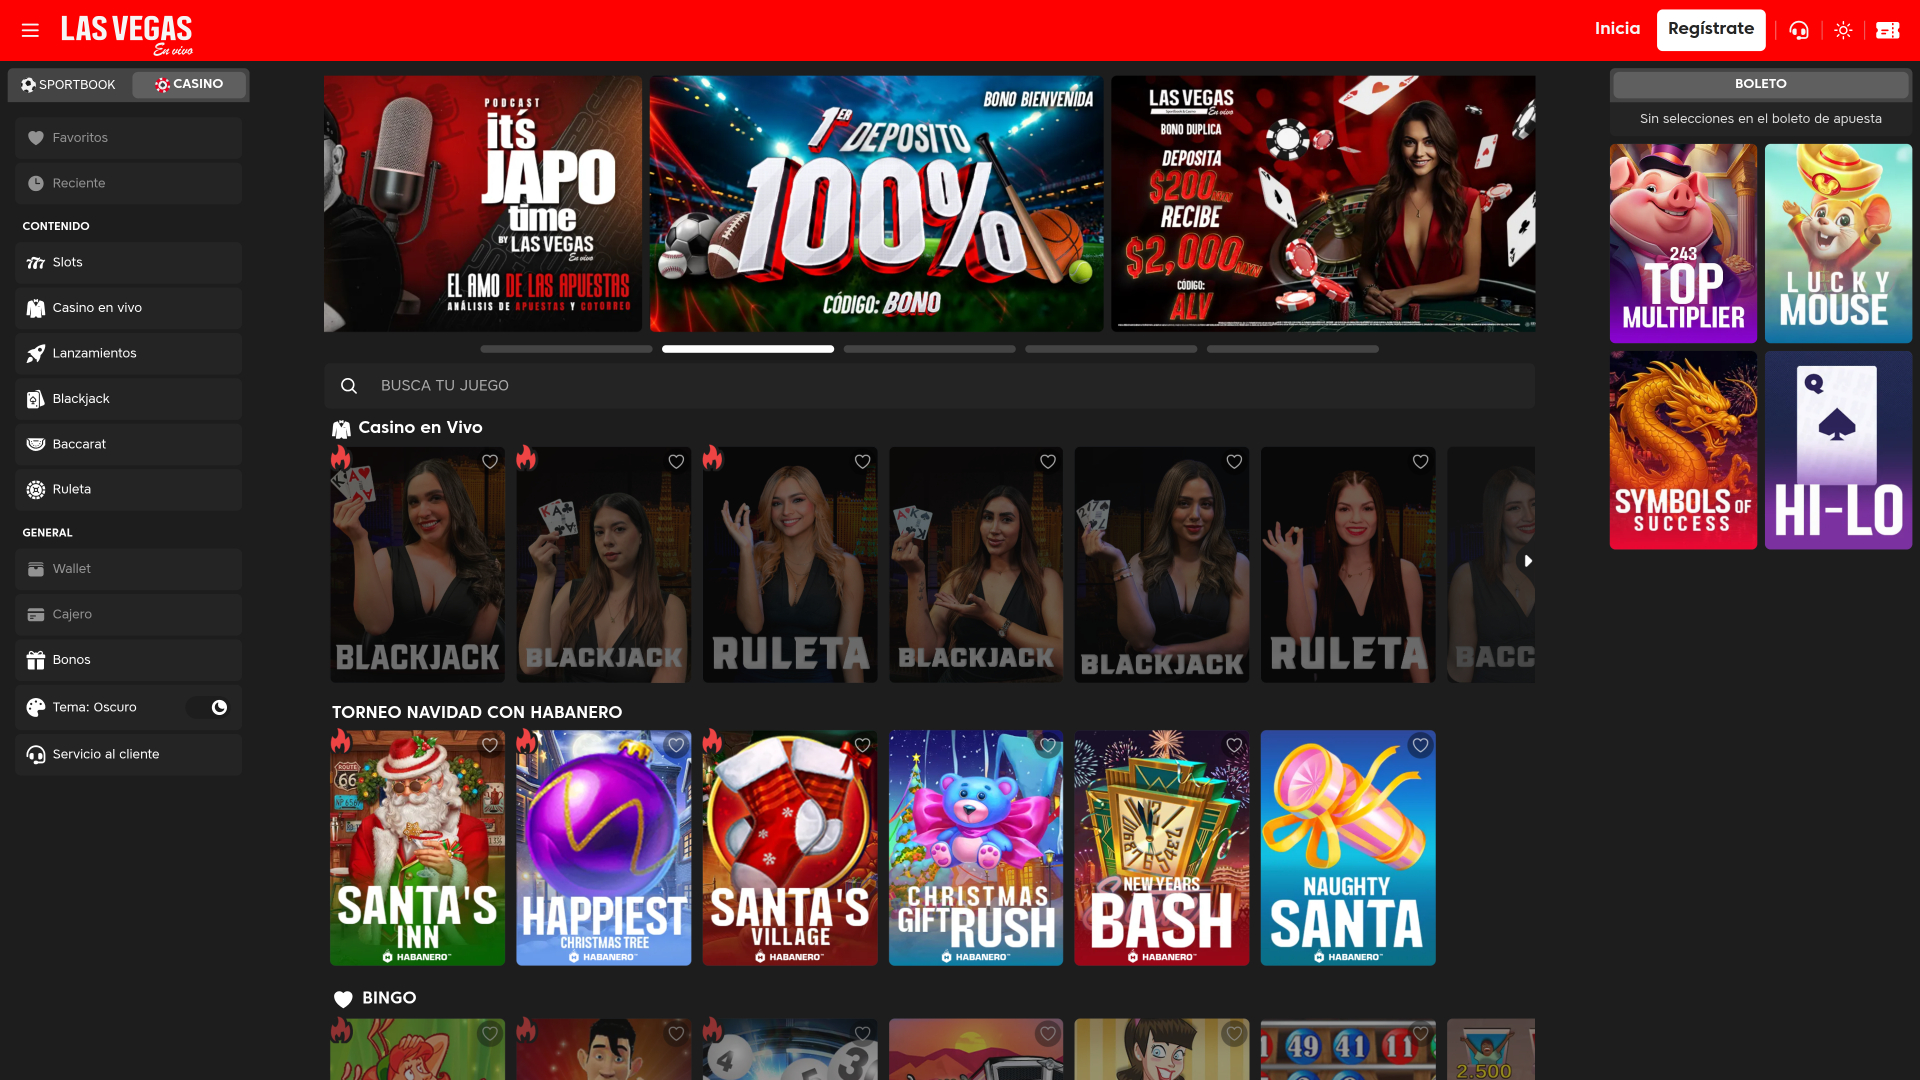Expand the BOLETO bet slip panel

click(1760, 84)
